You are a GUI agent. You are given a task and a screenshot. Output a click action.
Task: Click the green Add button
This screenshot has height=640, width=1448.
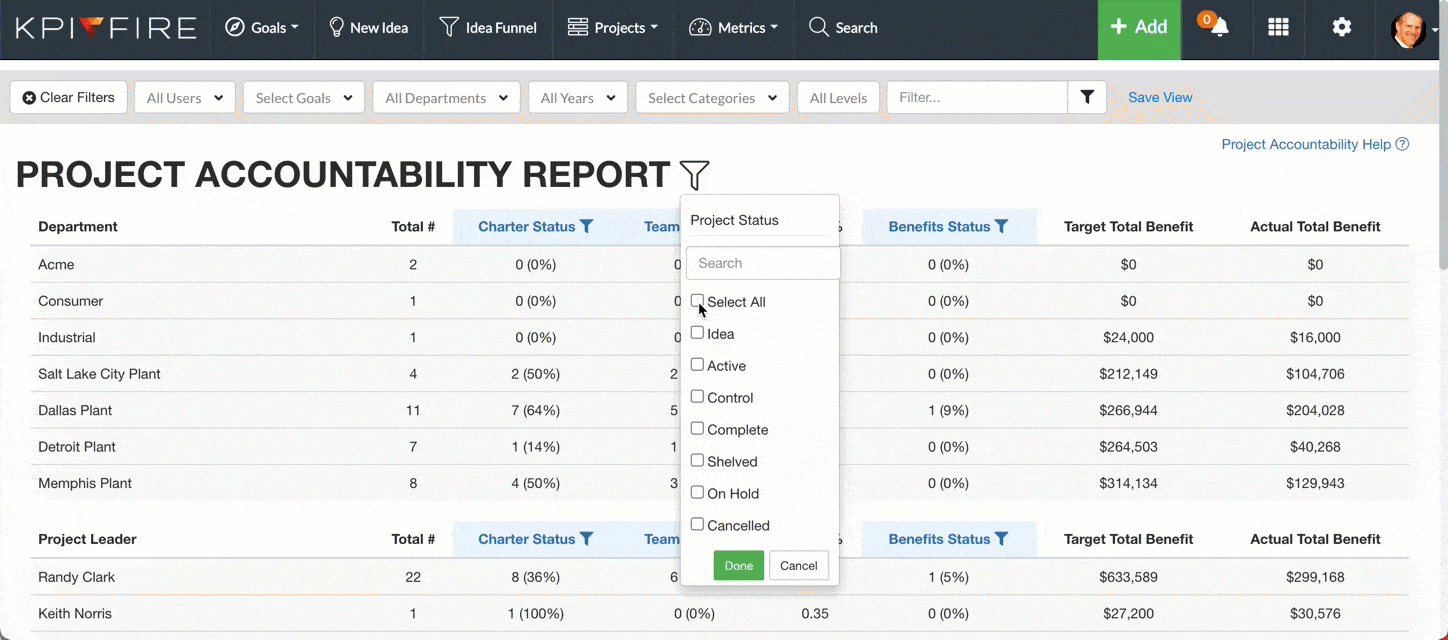[1139, 28]
